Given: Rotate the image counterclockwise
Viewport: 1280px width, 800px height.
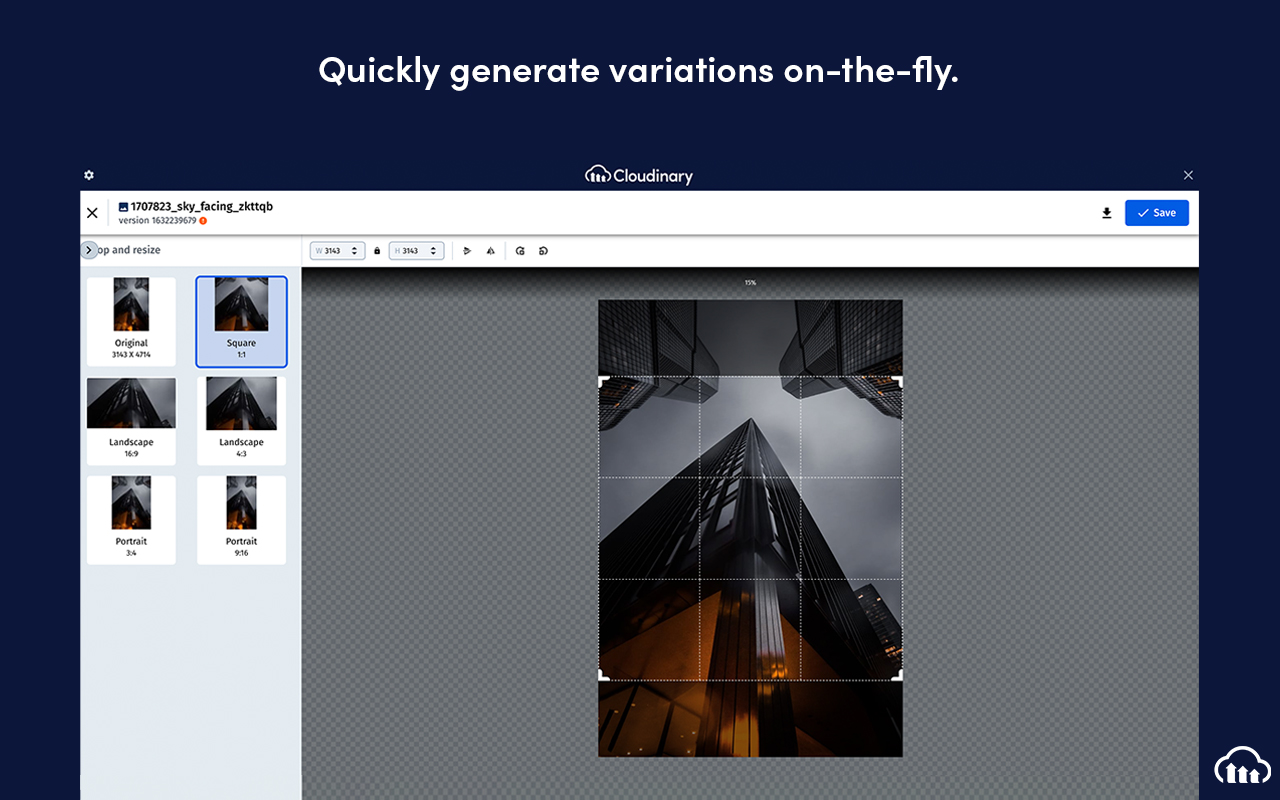Looking at the screenshot, I should point(543,251).
